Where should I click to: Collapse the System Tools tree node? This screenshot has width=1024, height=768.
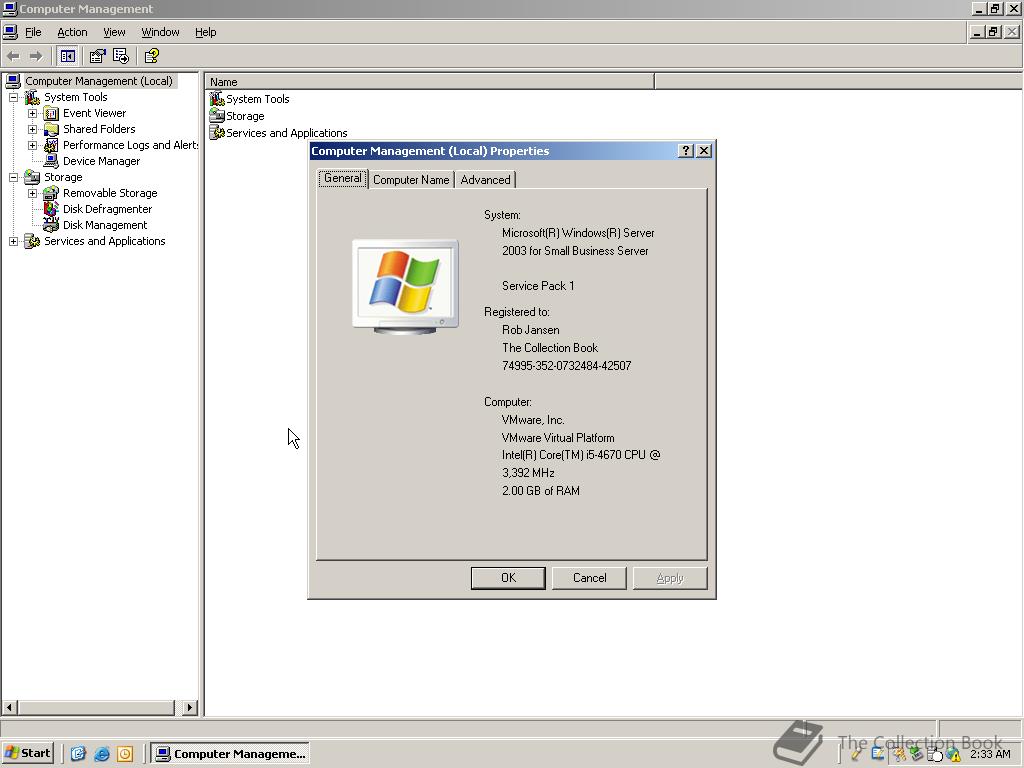[x=13, y=97]
